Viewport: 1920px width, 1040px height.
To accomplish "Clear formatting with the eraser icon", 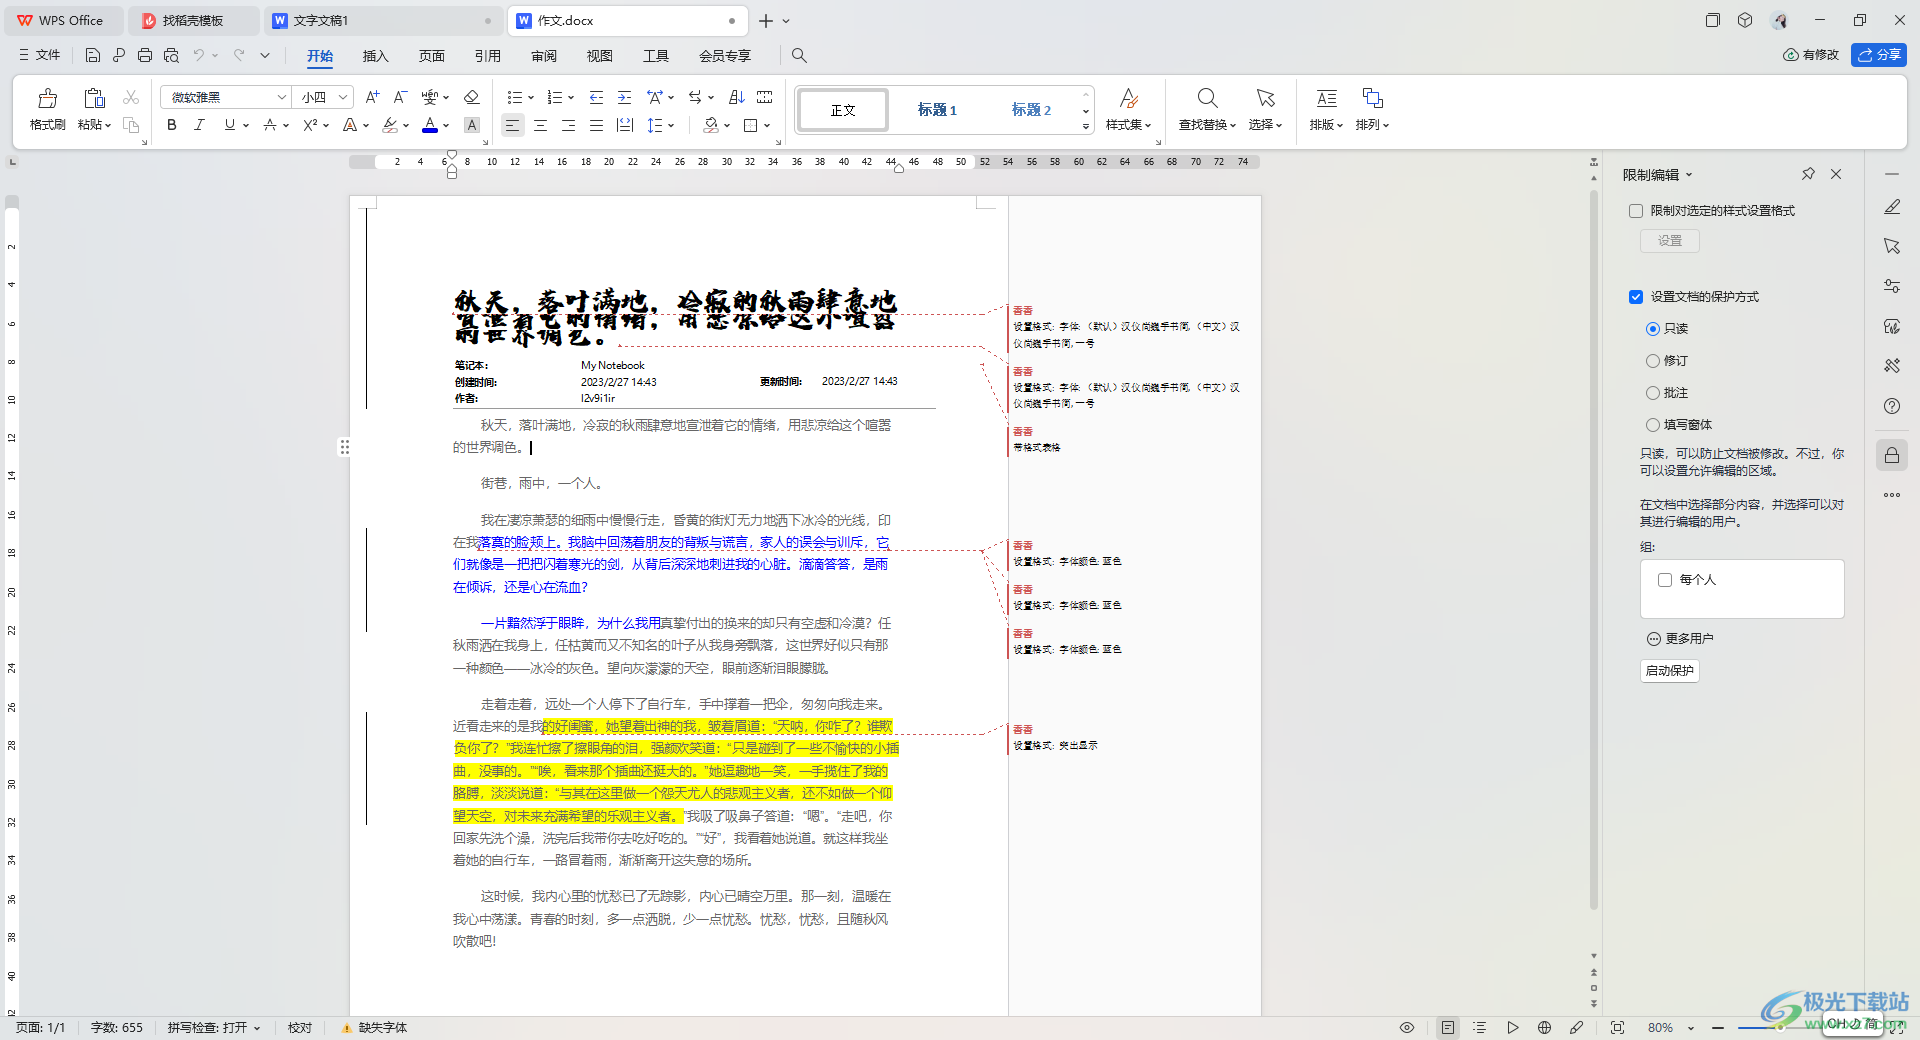I will (472, 97).
